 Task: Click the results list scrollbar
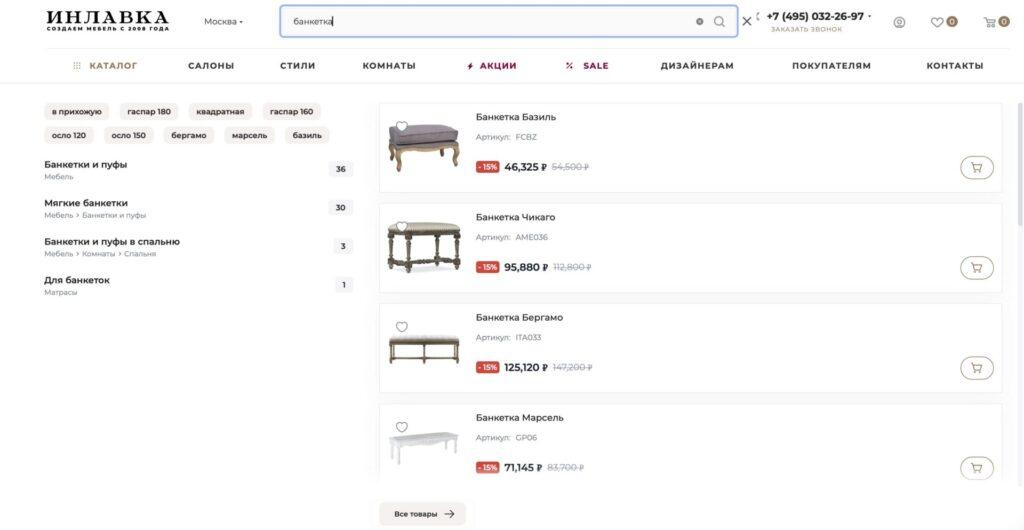click(x=1019, y=163)
